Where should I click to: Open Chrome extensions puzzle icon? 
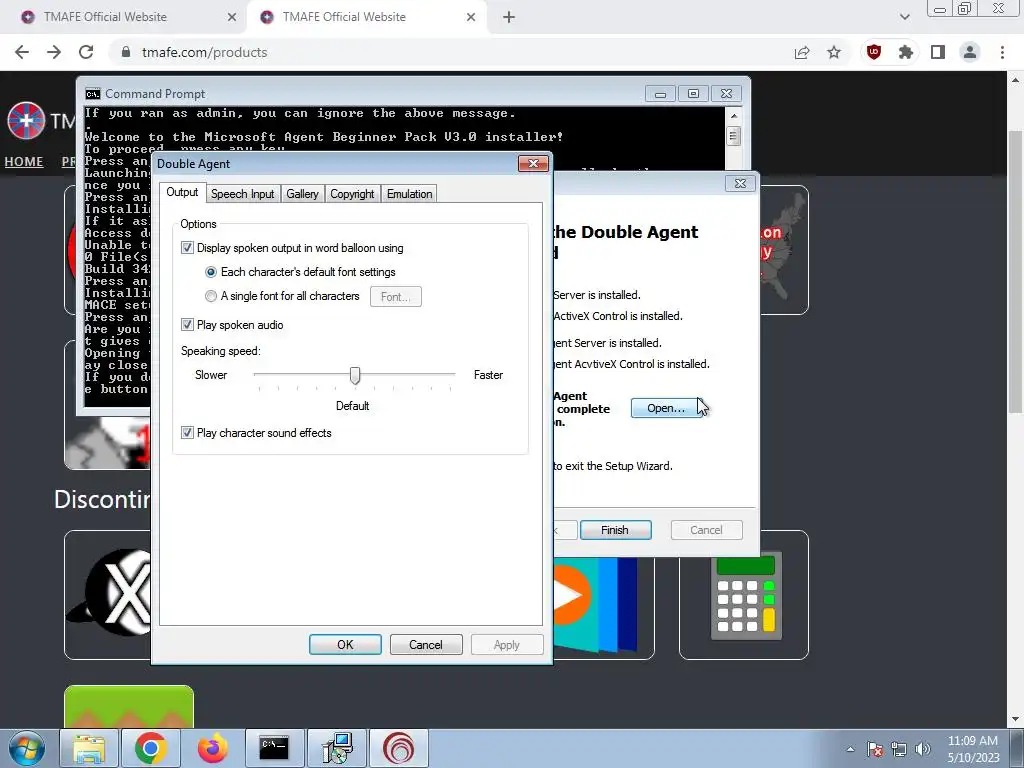point(906,52)
